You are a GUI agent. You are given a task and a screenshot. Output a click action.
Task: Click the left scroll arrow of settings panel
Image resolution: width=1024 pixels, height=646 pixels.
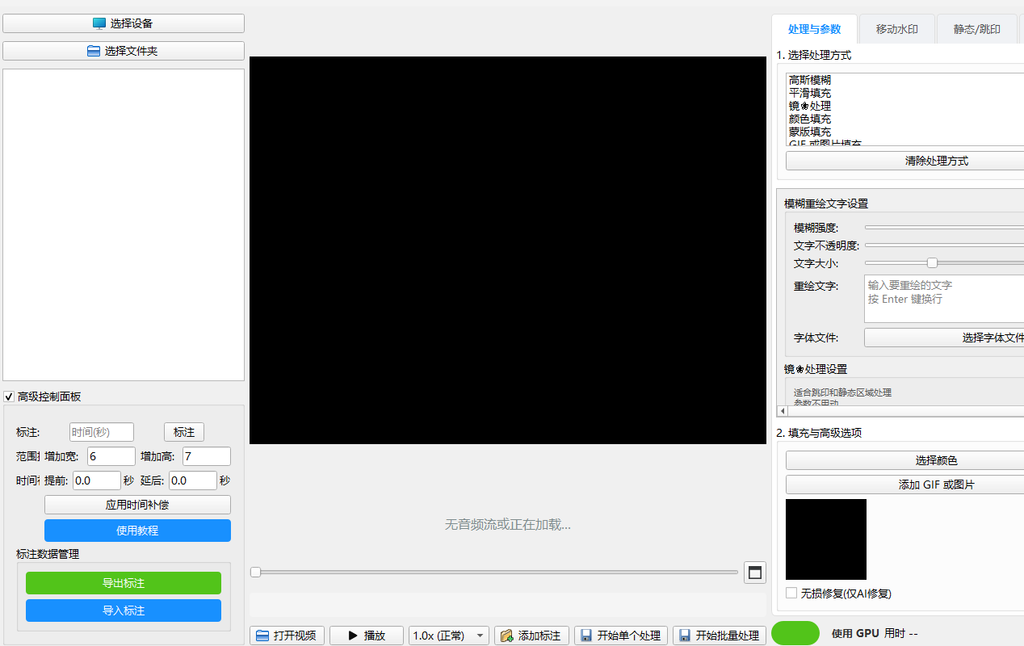point(782,411)
